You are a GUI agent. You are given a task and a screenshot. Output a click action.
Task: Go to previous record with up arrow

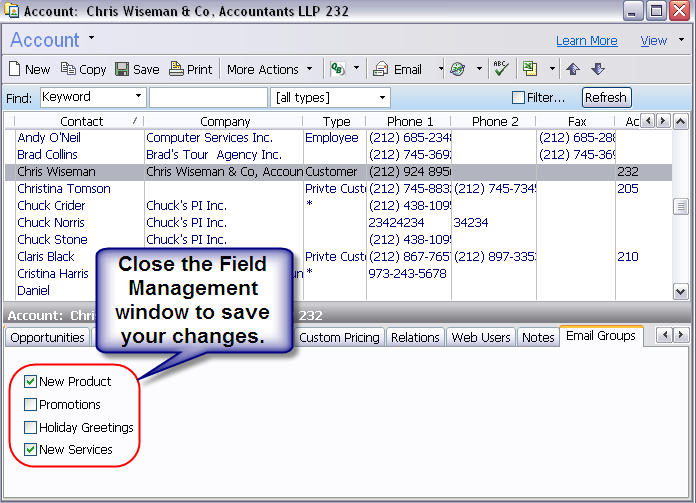[x=573, y=69]
